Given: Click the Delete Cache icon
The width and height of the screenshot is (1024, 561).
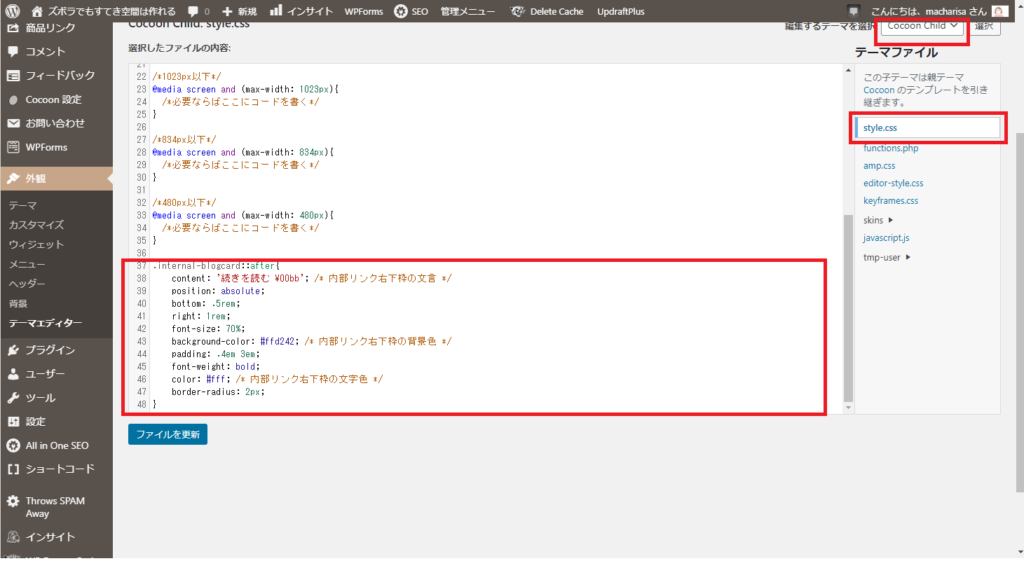Looking at the screenshot, I should (x=517, y=11).
